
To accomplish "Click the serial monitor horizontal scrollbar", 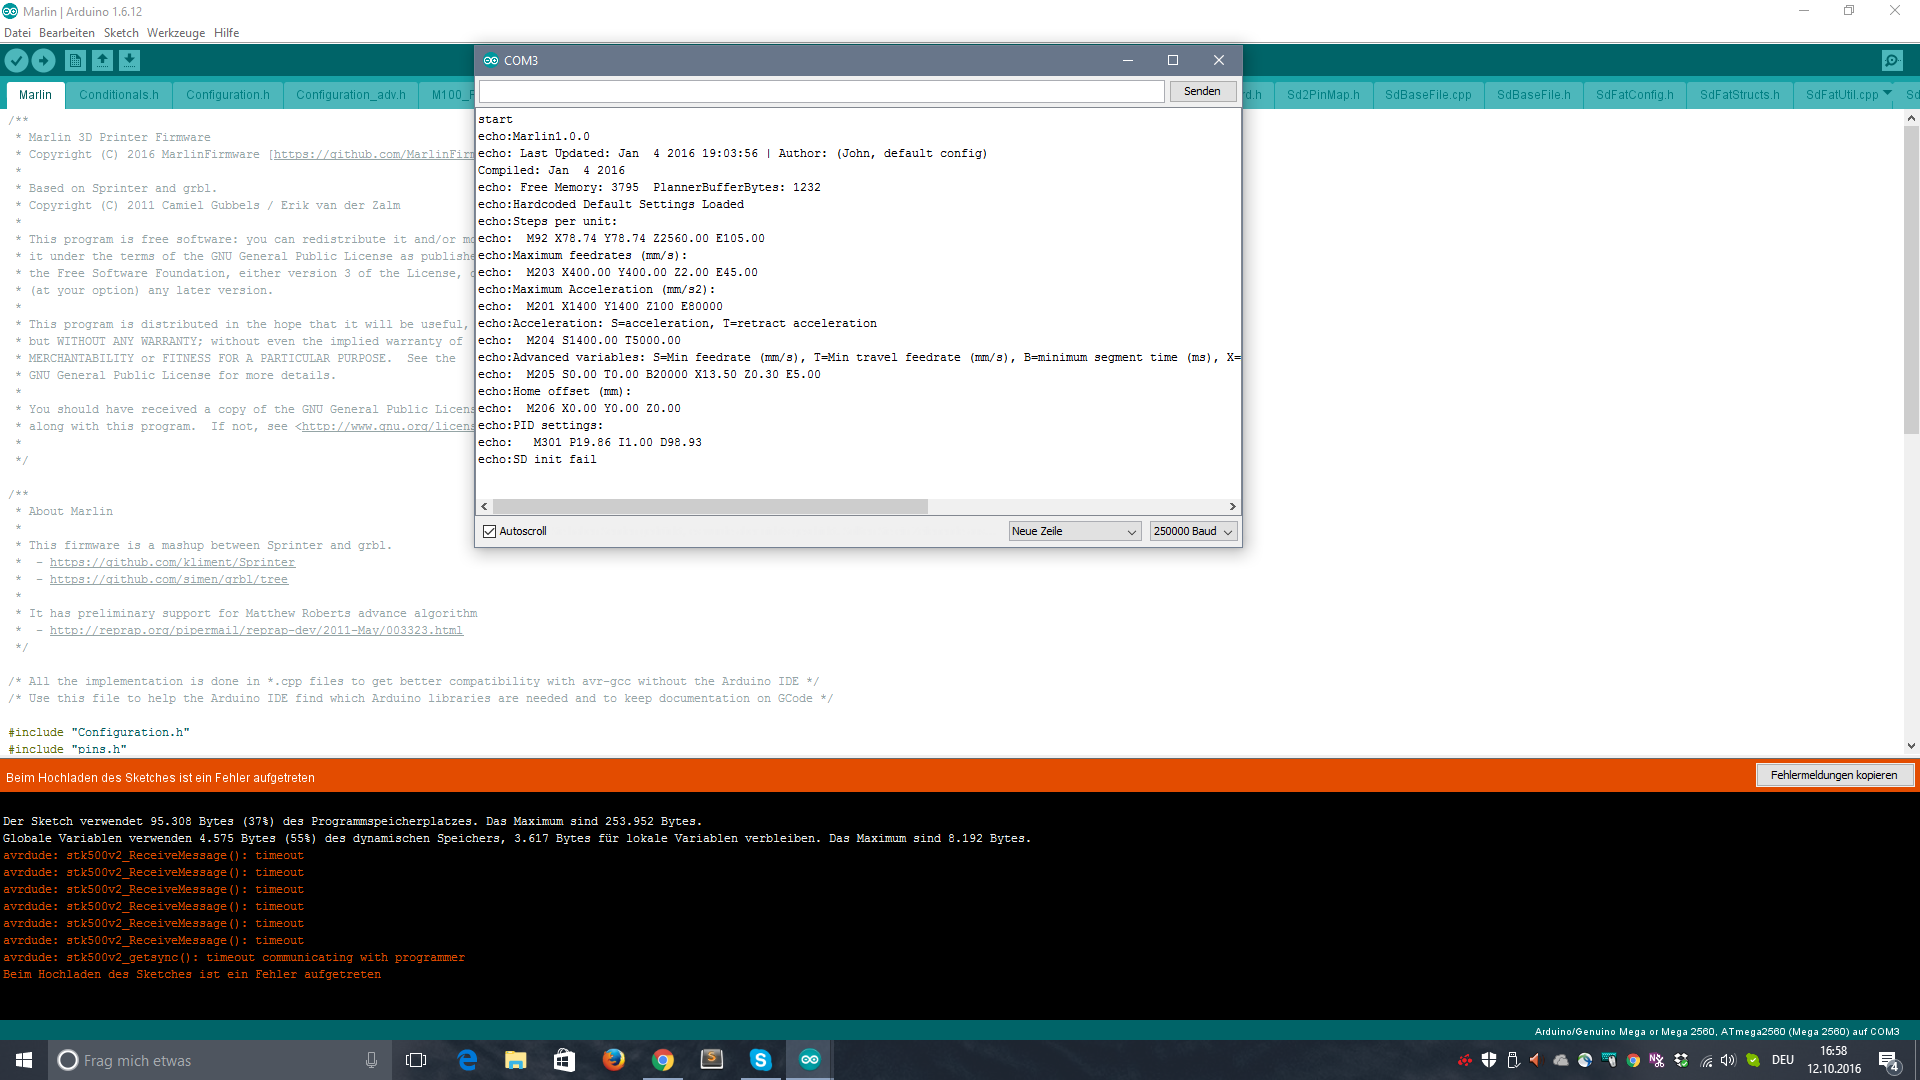I will (710, 507).
